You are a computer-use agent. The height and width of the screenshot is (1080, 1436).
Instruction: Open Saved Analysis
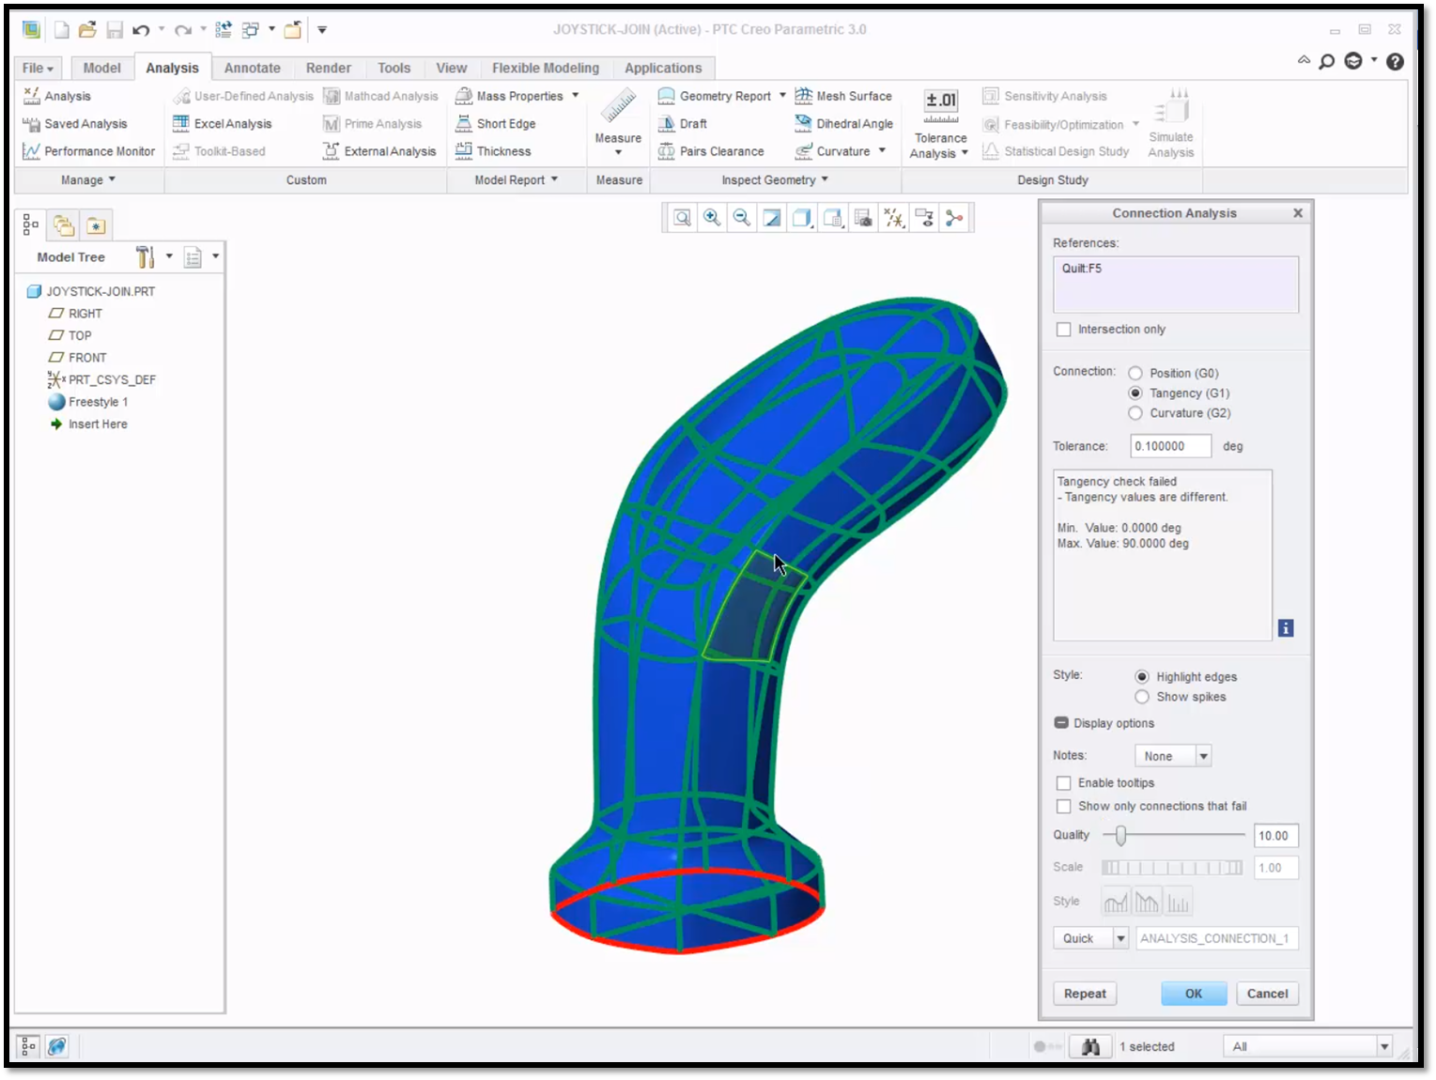[75, 124]
